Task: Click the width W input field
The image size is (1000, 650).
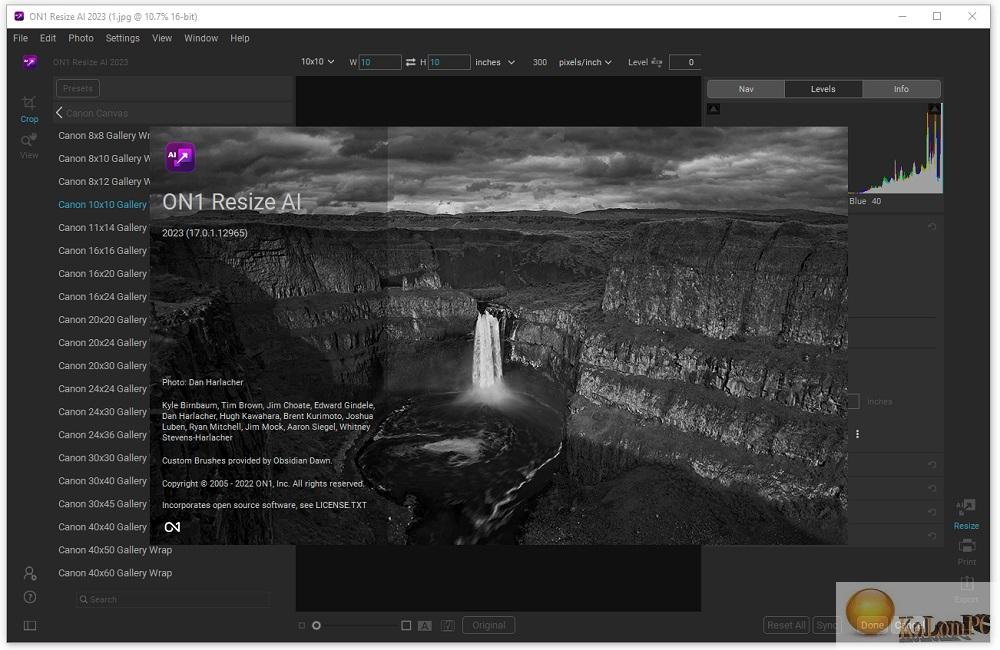Action: [380, 62]
